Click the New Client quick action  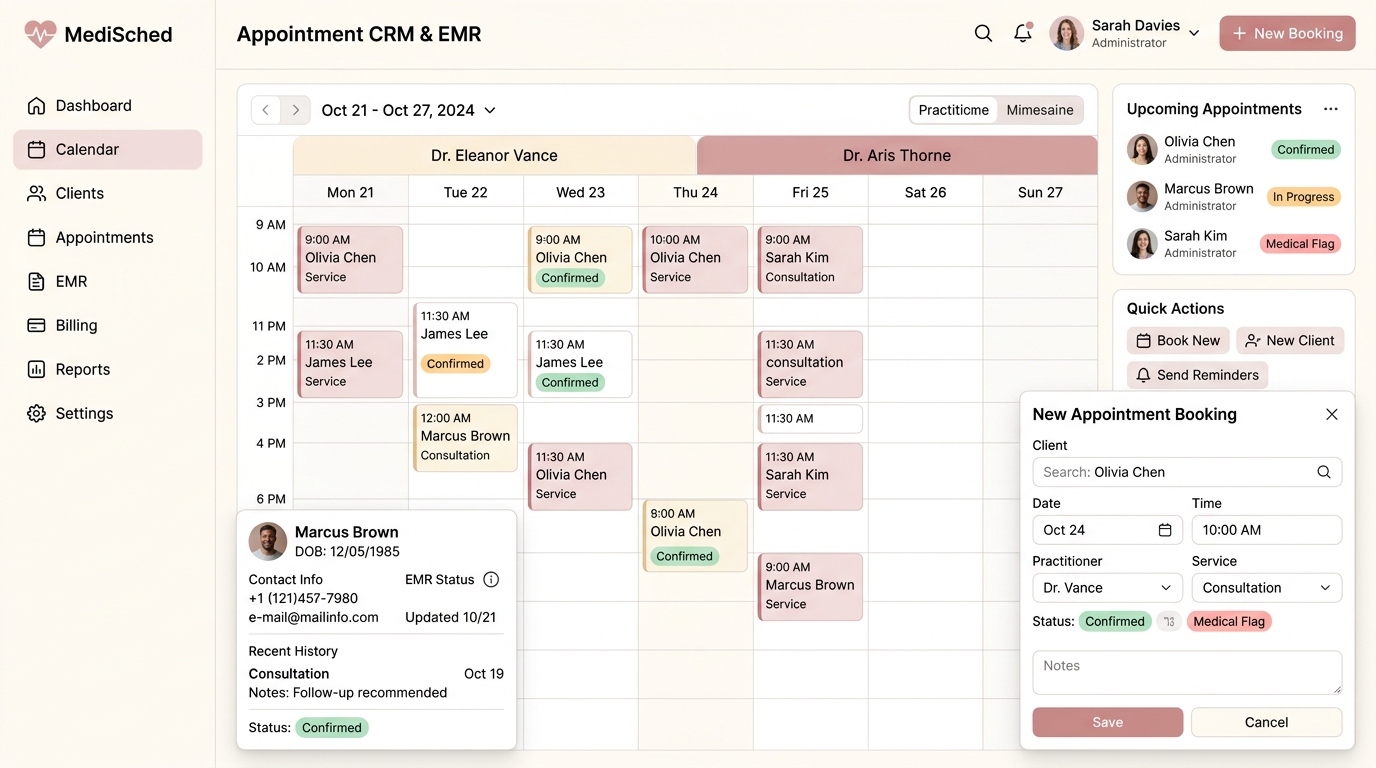point(1291,341)
